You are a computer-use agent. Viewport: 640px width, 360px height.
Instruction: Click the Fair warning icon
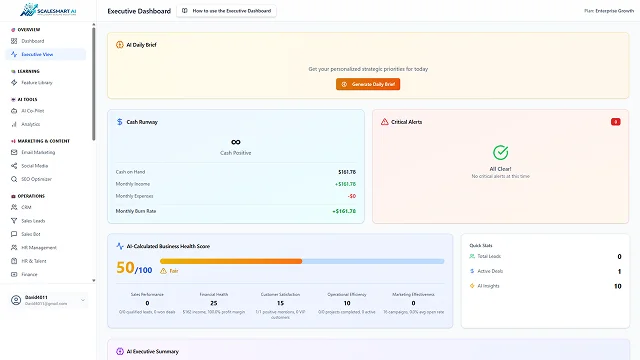(163, 271)
